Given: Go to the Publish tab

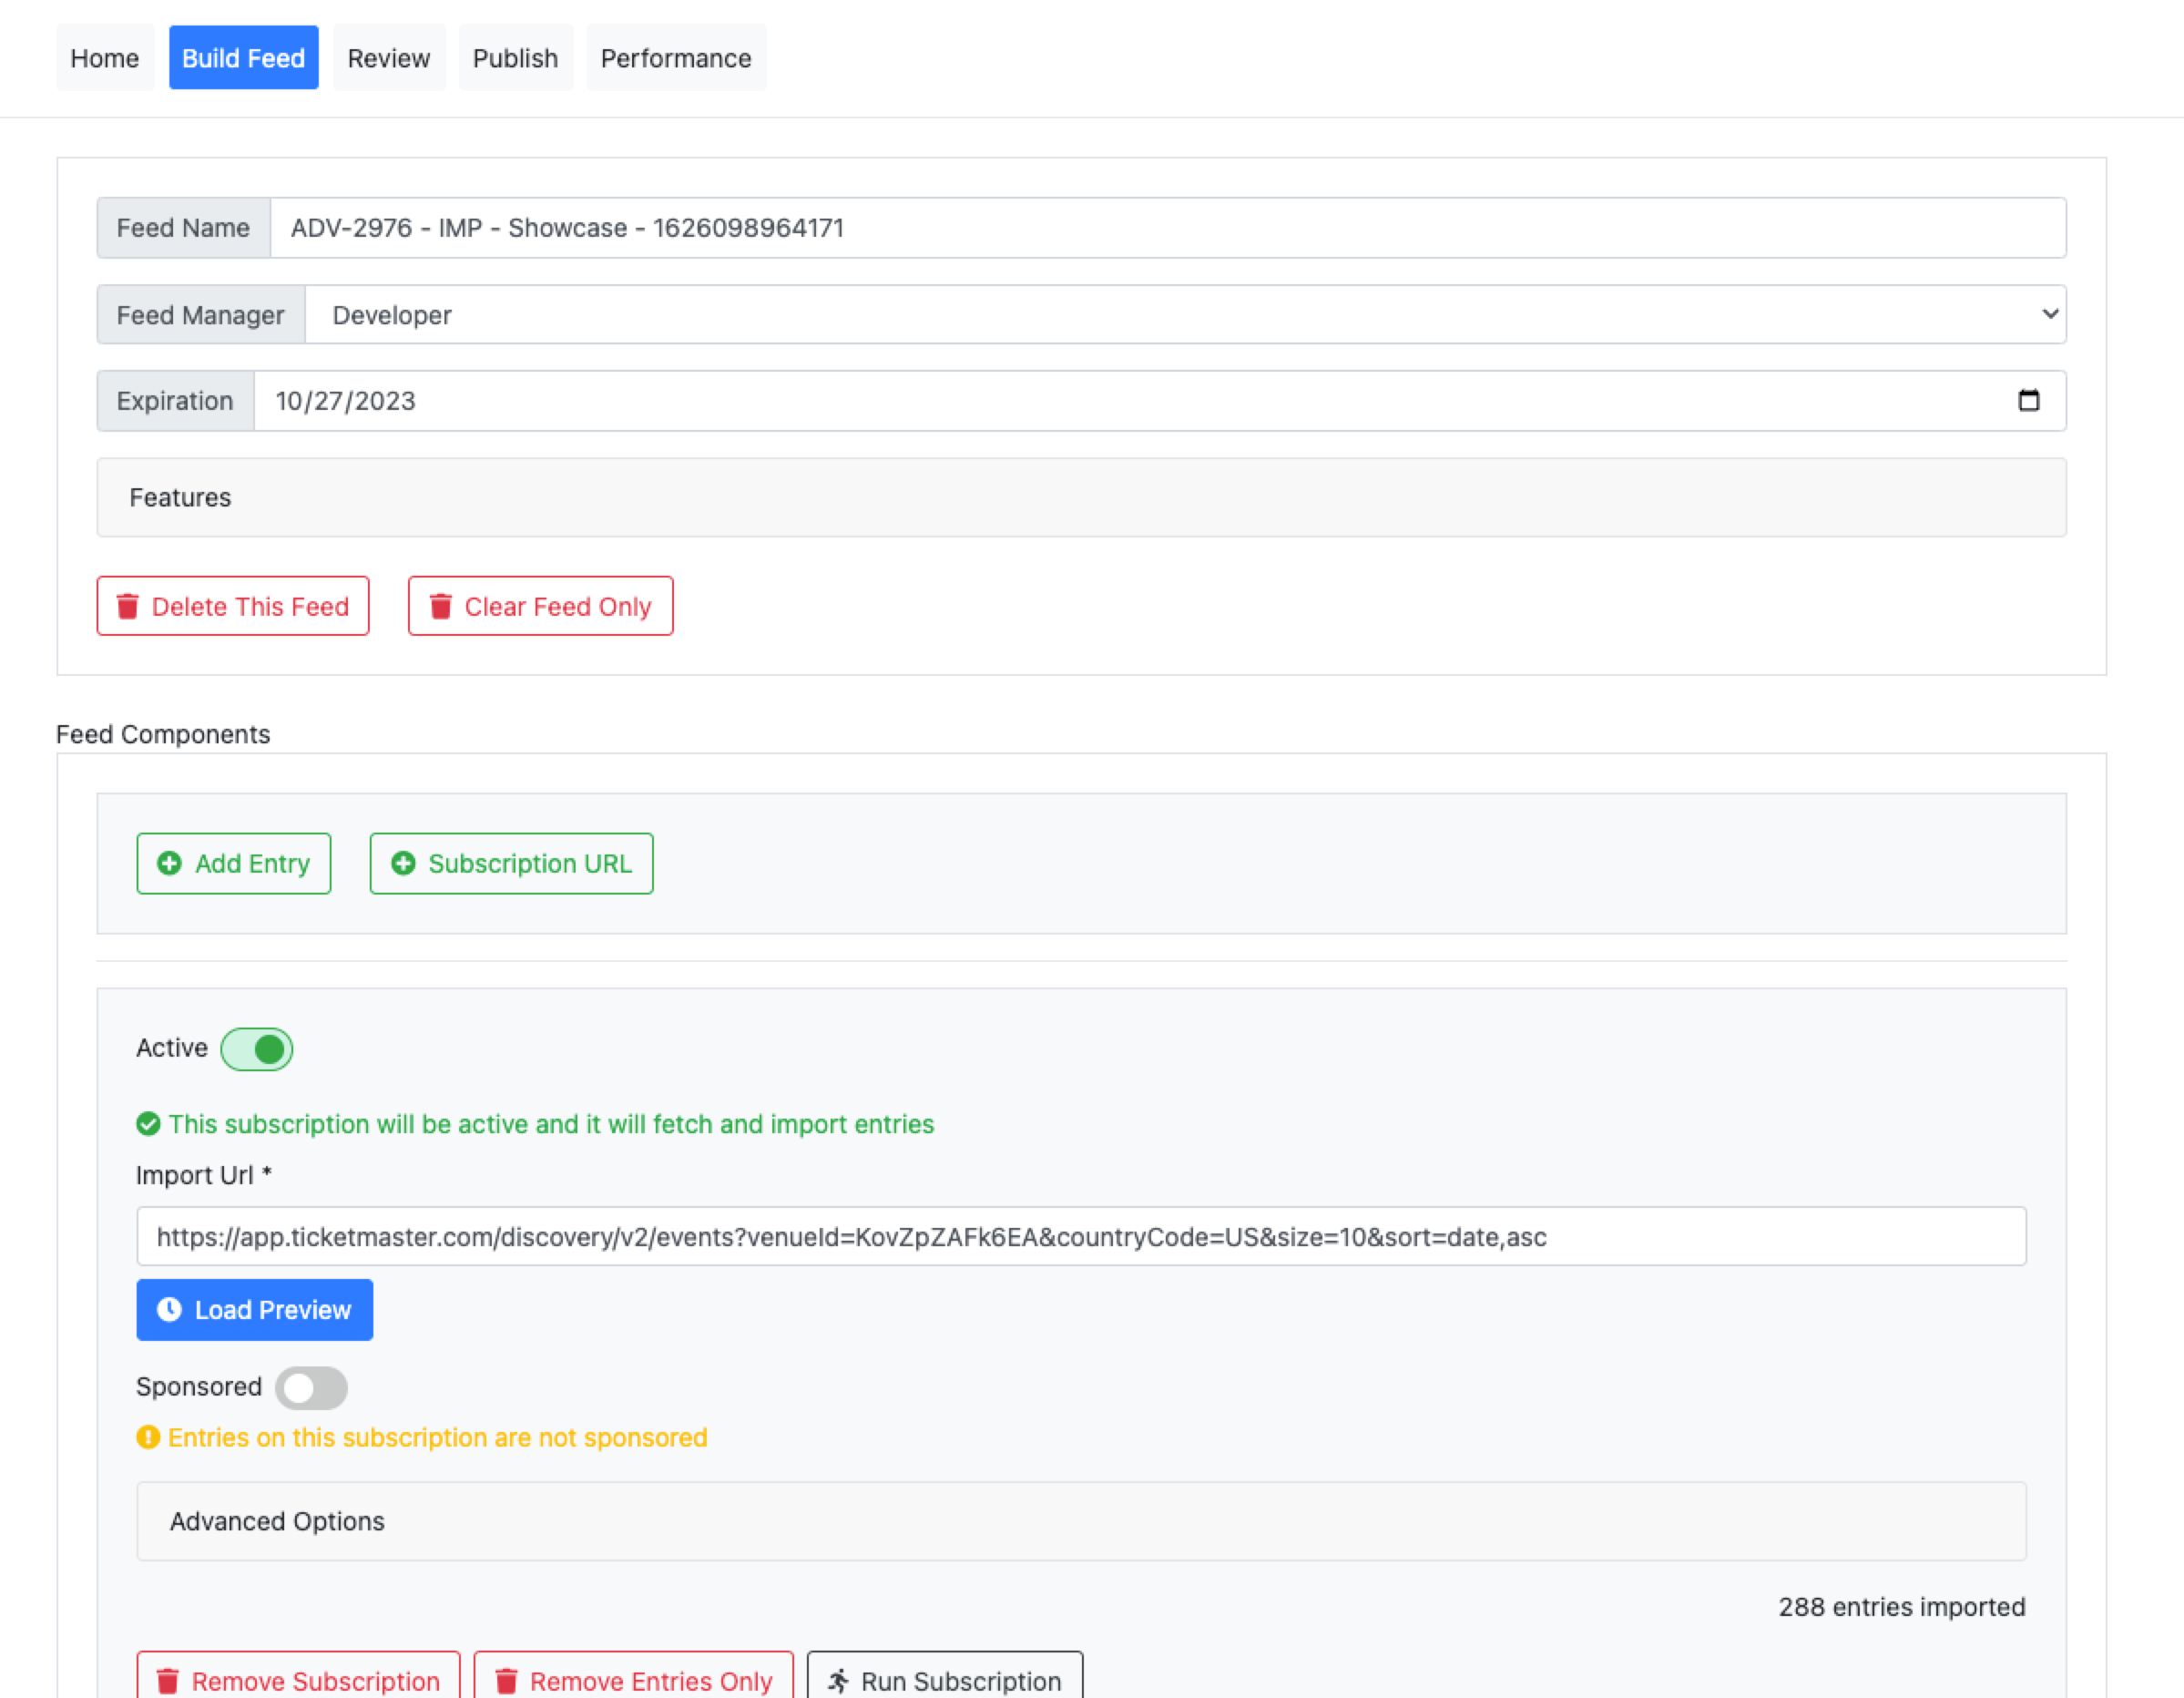Looking at the screenshot, I should (515, 58).
